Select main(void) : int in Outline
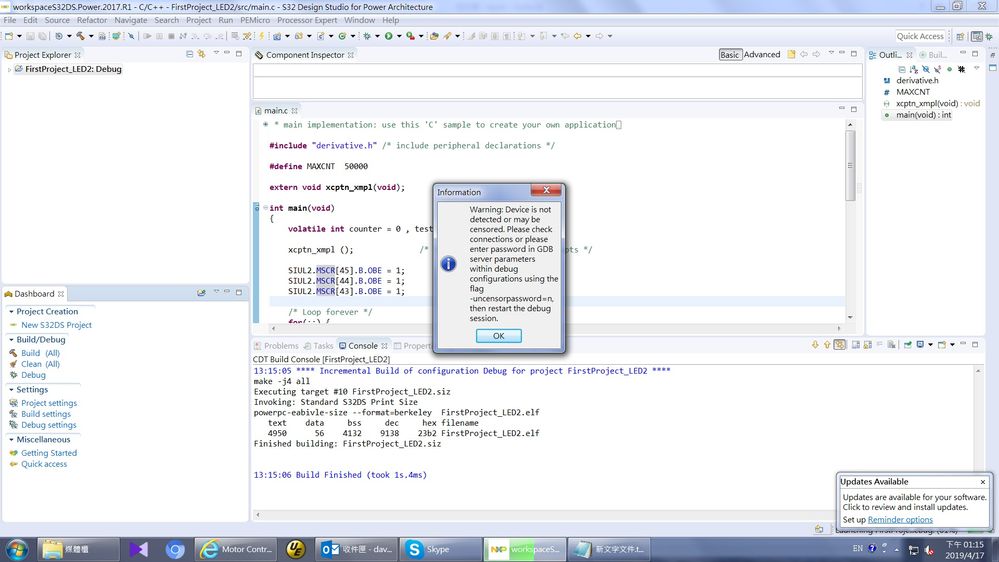999x562 pixels. coord(923,115)
